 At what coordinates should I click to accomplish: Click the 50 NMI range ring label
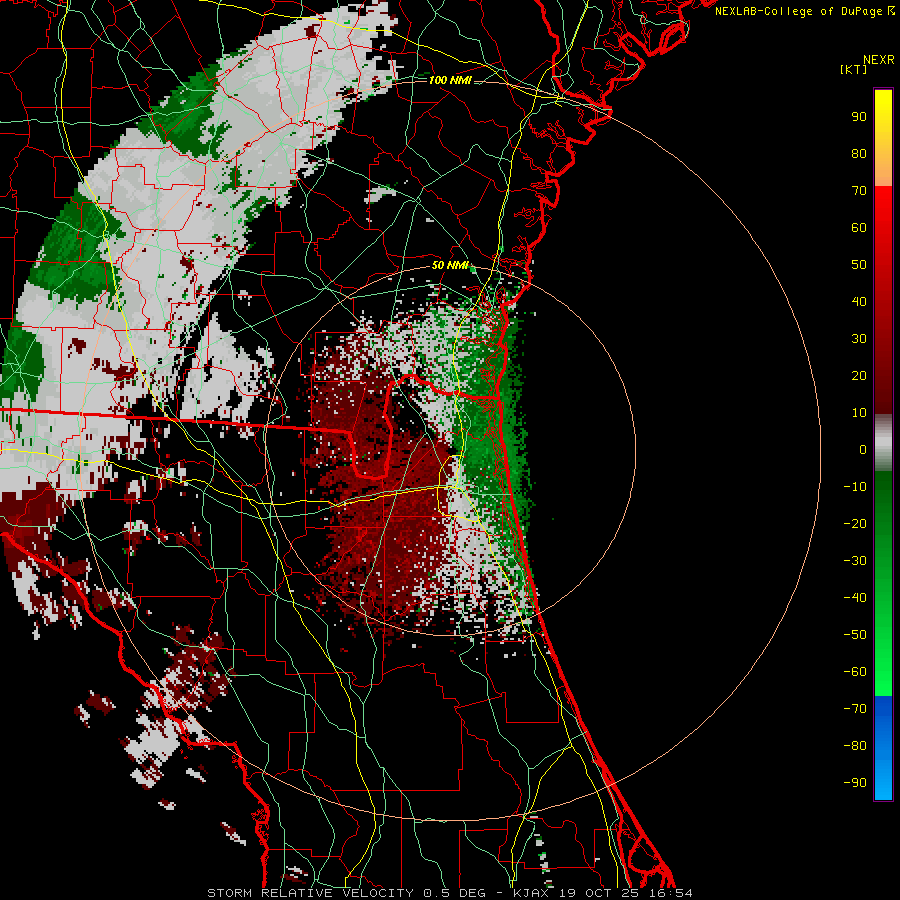click(450, 265)
